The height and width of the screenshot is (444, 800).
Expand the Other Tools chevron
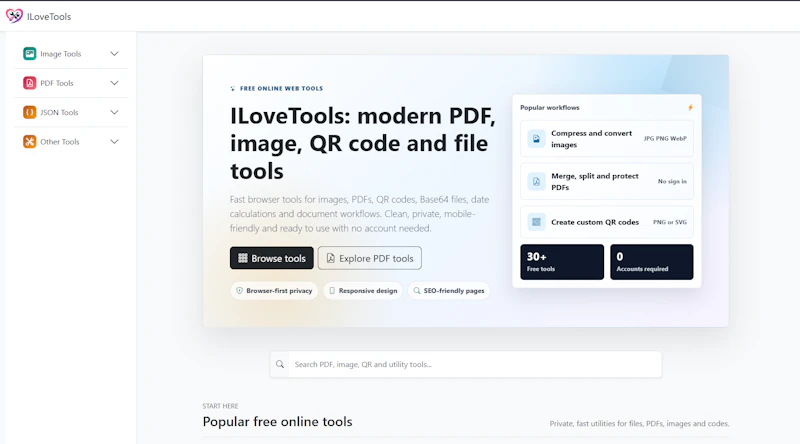point(114,141)
